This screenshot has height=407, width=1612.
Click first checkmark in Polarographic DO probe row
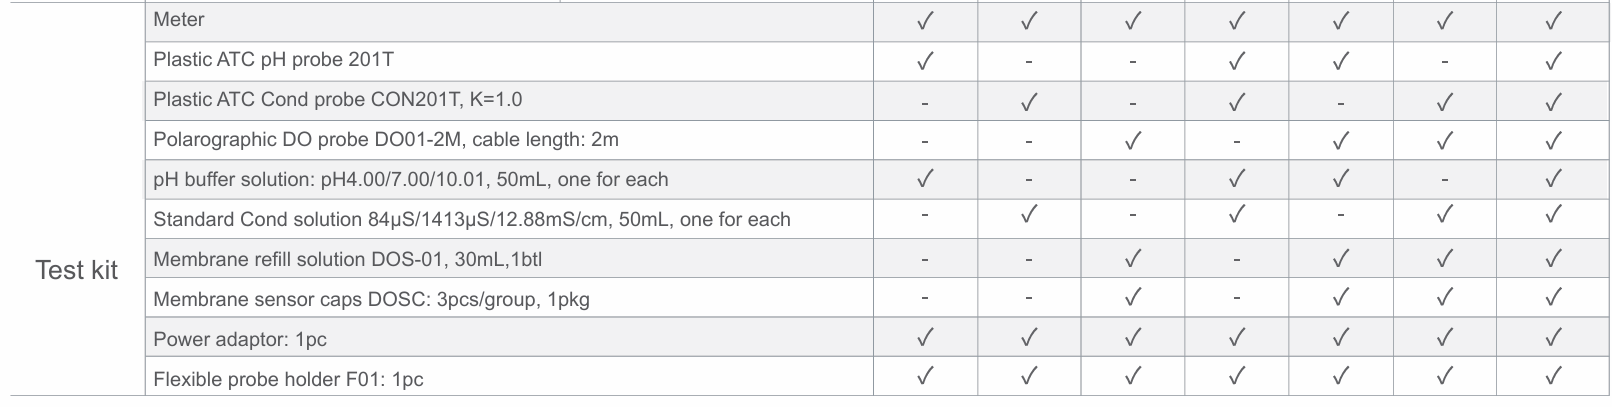1133,141
